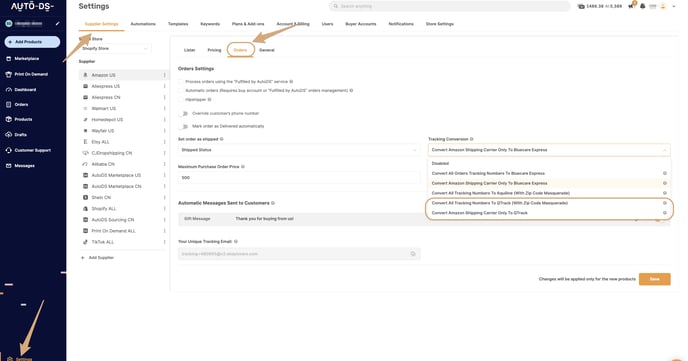Switch to the Keywords tab

(x=210, y=24)
